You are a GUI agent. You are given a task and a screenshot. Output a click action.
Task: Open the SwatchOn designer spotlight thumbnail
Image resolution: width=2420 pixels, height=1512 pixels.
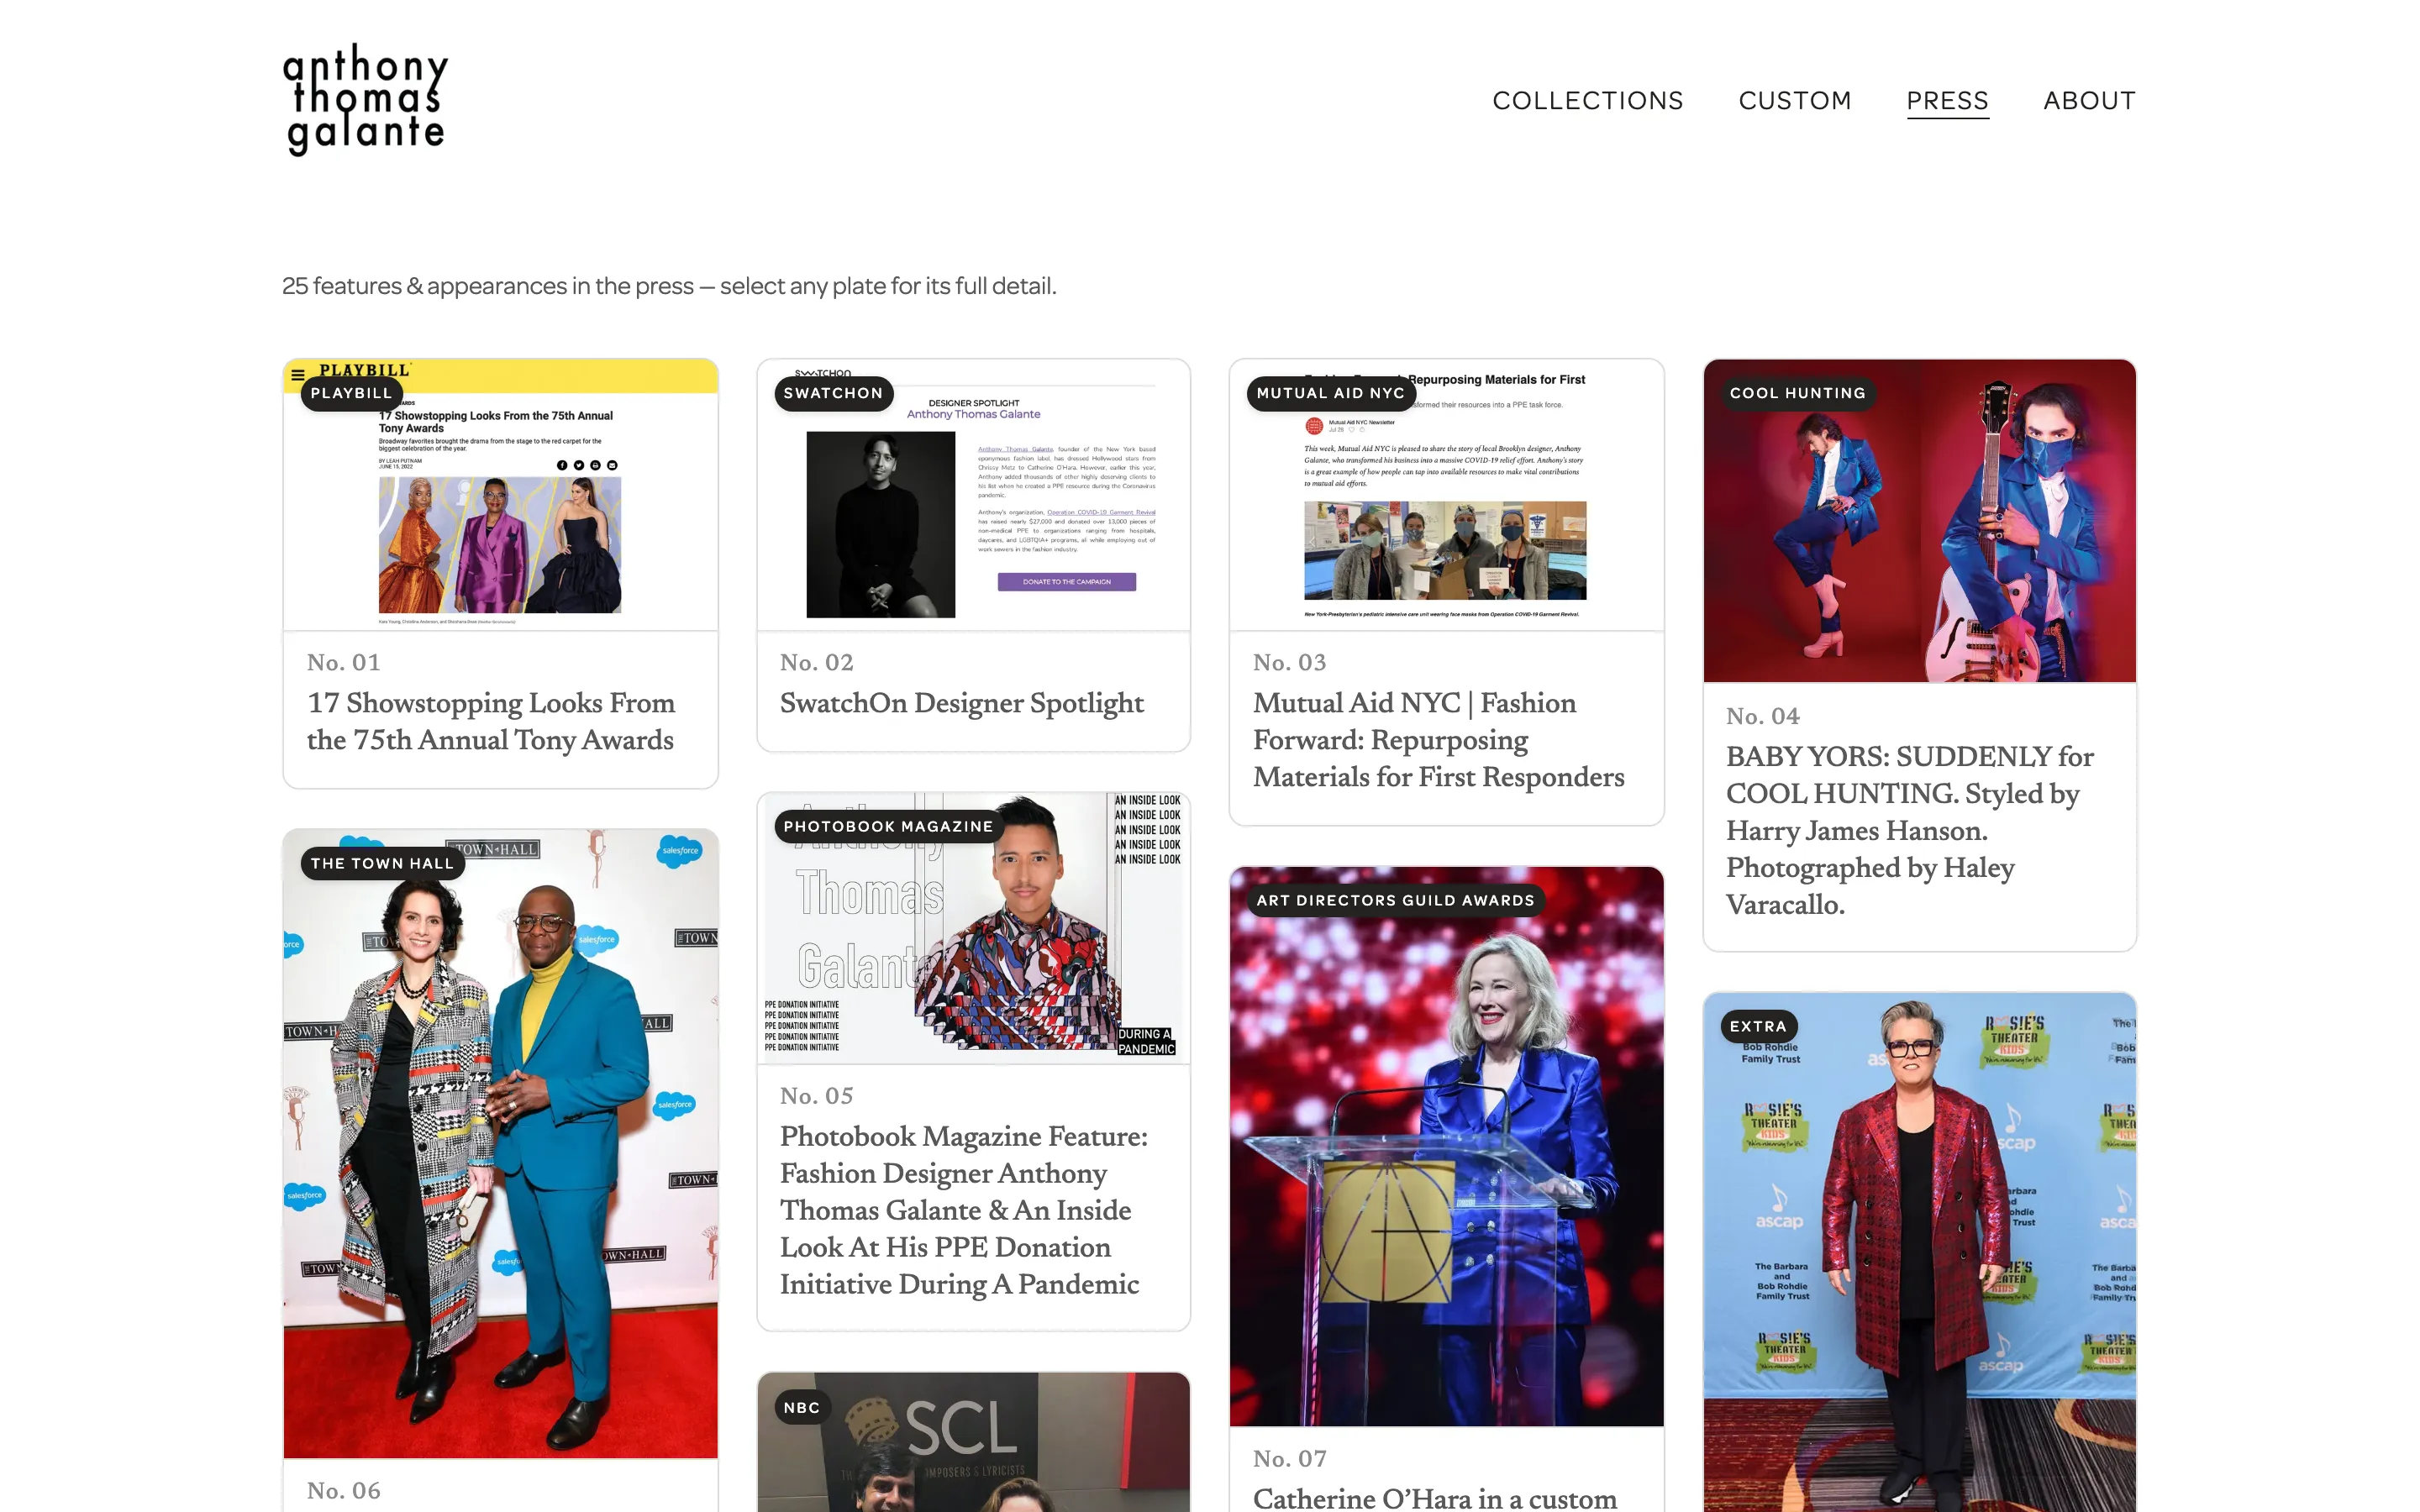click(973, 495)
